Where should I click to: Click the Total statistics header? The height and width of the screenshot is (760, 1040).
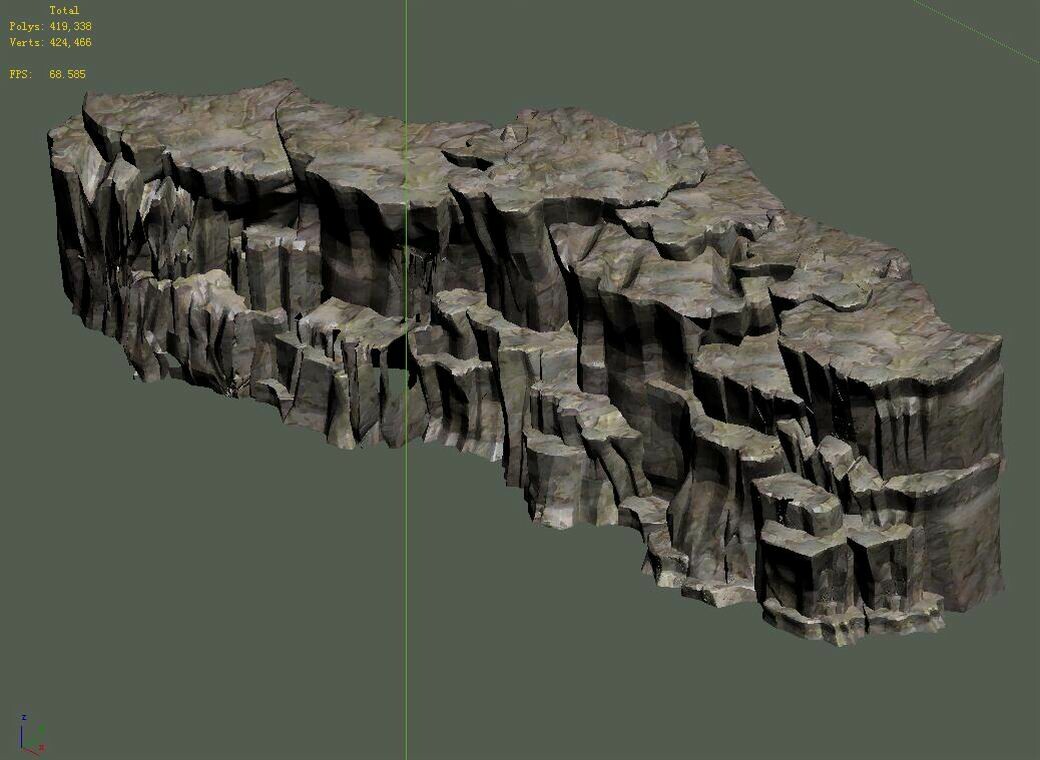click(x=64, y=11)
